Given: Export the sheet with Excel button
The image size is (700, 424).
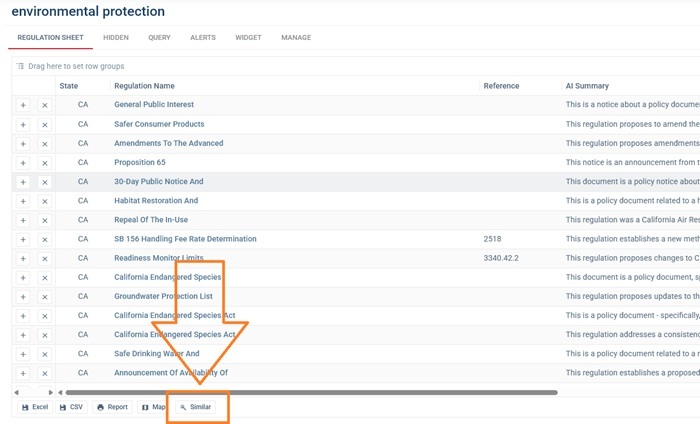Looking at the screenshot, I should tap(34, 407).
